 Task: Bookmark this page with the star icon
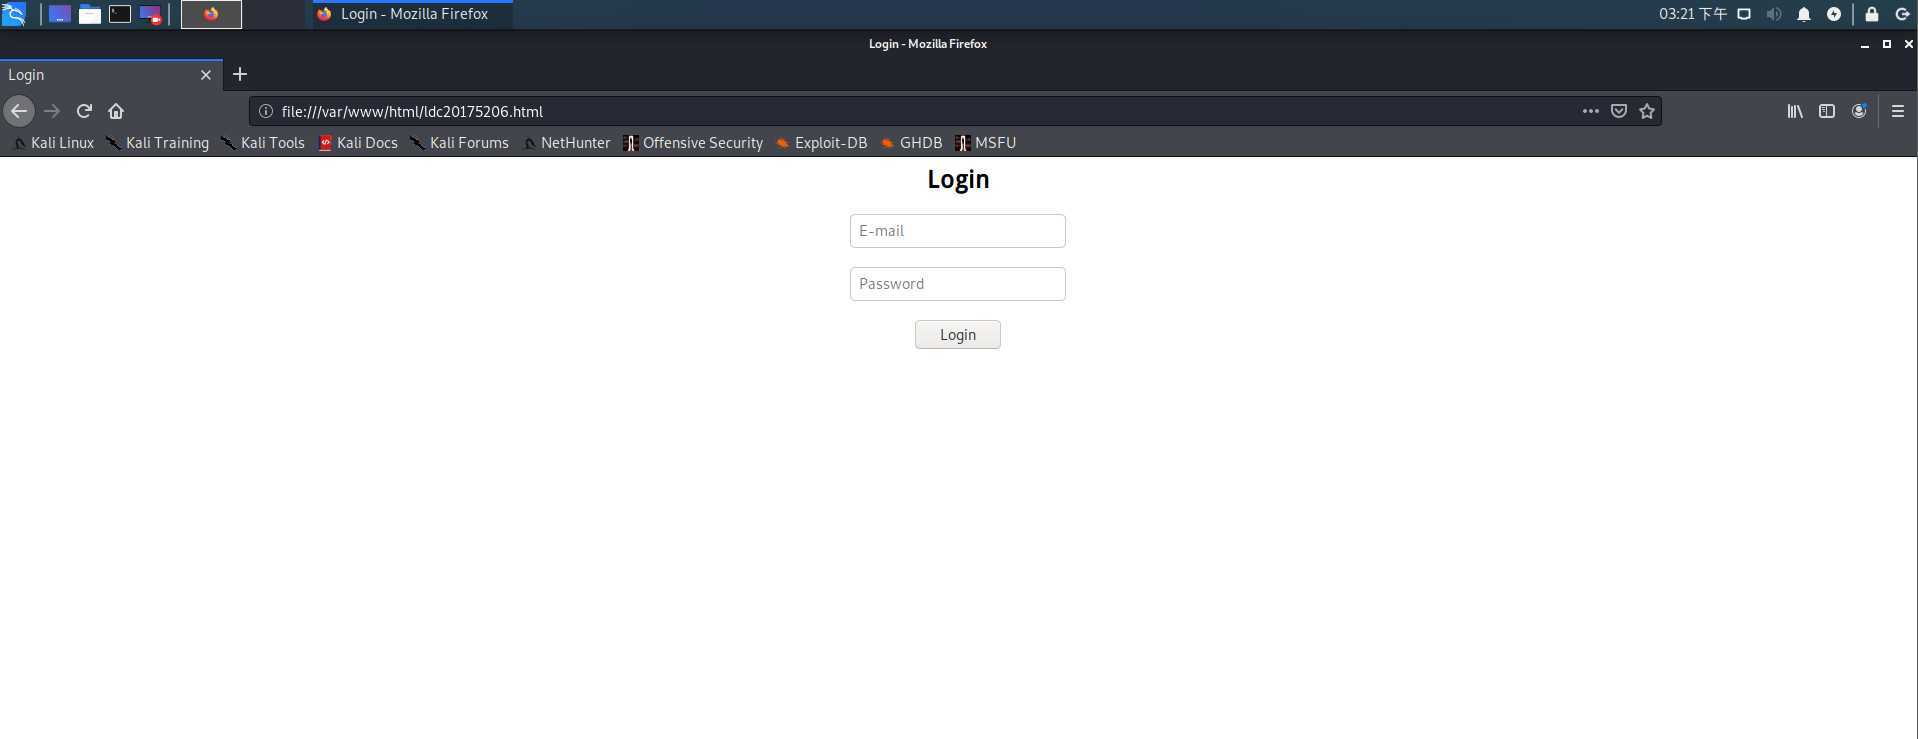(1646, 111)
